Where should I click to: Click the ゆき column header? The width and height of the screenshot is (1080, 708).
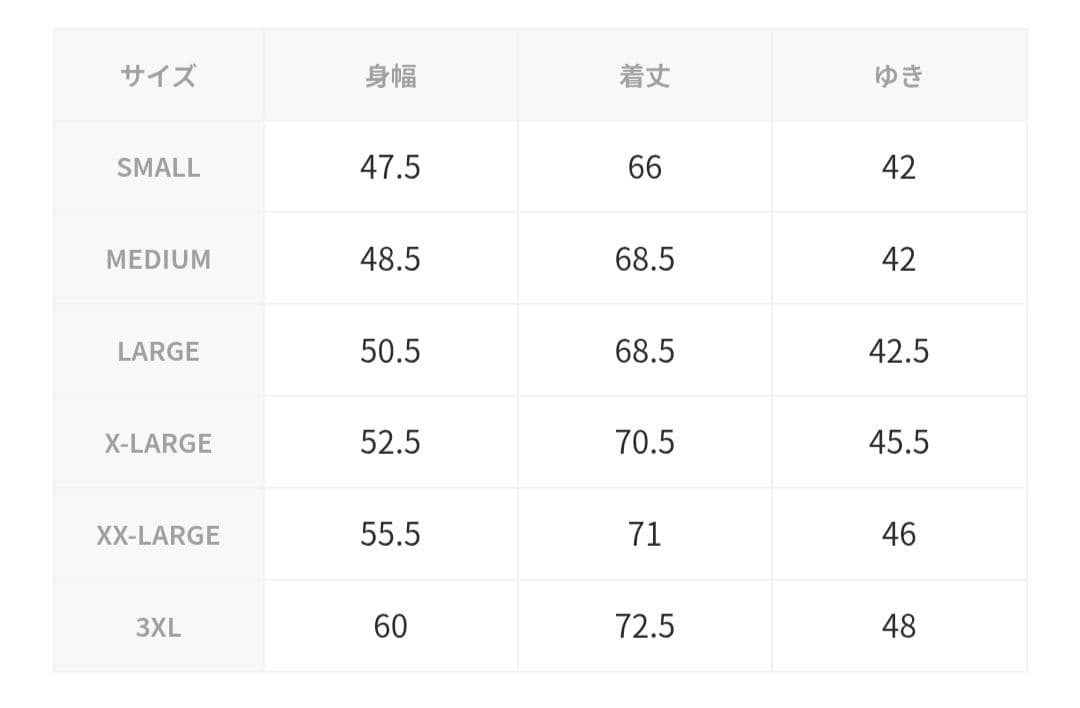pos(898,76)
